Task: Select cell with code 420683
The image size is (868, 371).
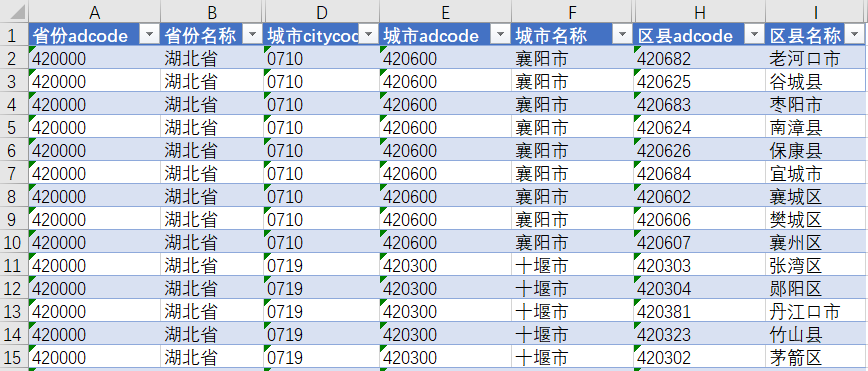Action: (700, 104)
